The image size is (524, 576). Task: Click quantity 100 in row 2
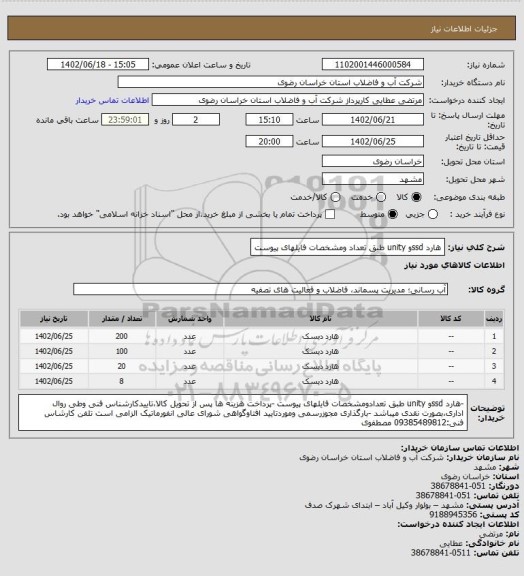pyautogui.click(x=122, y=351)
